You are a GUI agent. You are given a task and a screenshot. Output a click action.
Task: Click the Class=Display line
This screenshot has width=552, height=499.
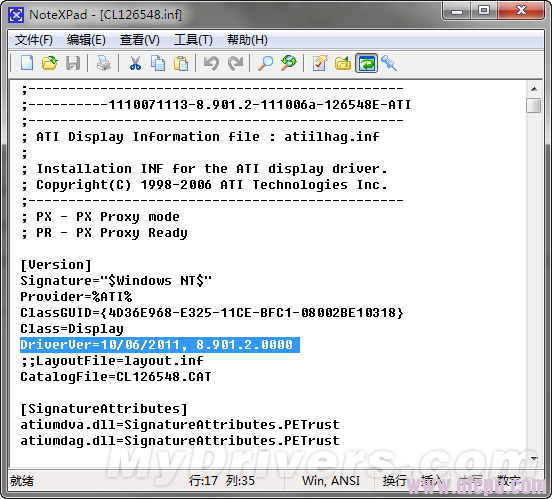72,329
